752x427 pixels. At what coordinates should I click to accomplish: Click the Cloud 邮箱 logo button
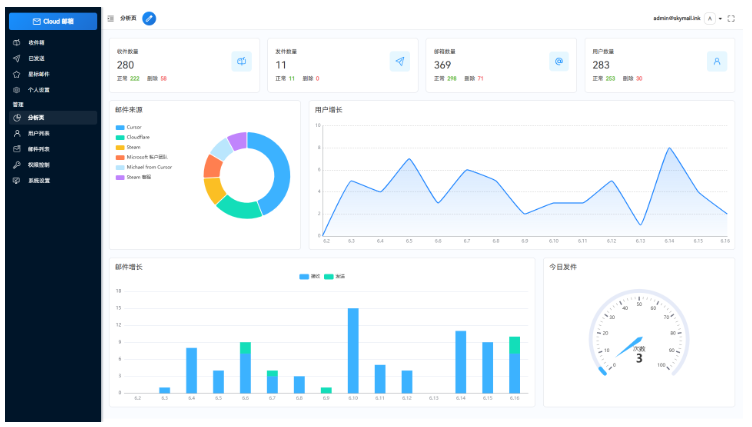[x=53, y=21]
